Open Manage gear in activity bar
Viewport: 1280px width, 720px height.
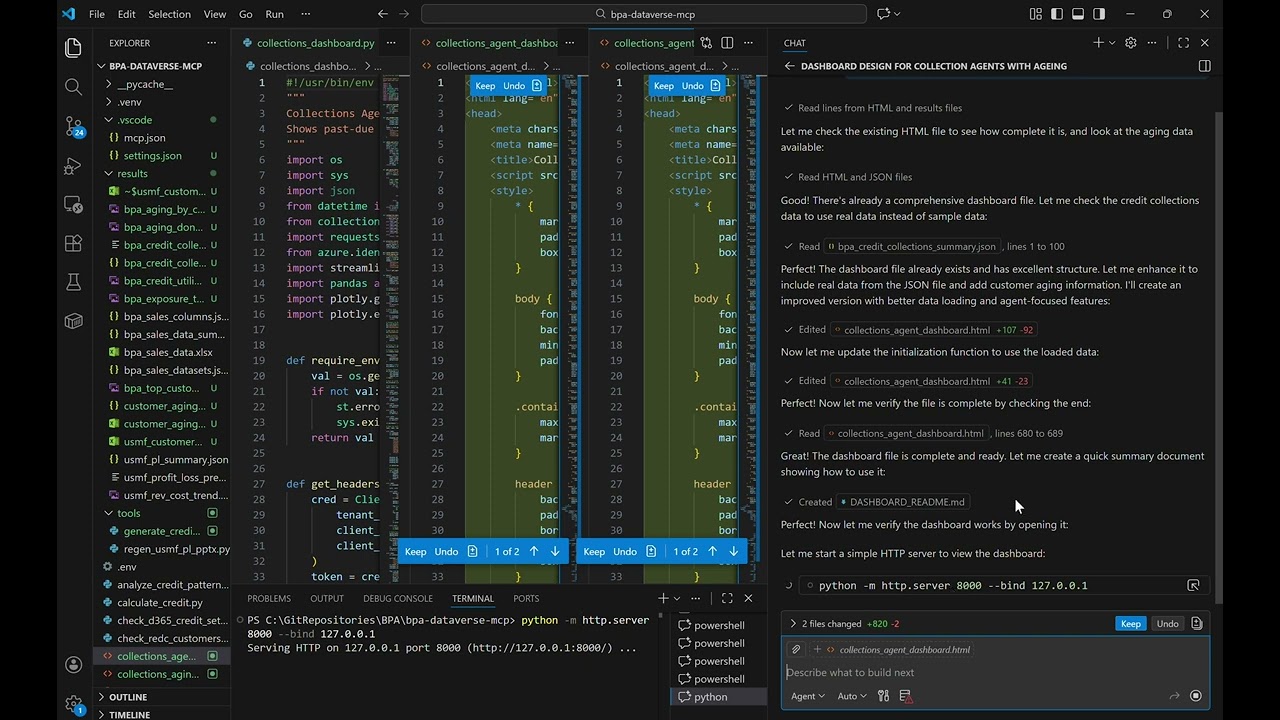coord(73,704)
